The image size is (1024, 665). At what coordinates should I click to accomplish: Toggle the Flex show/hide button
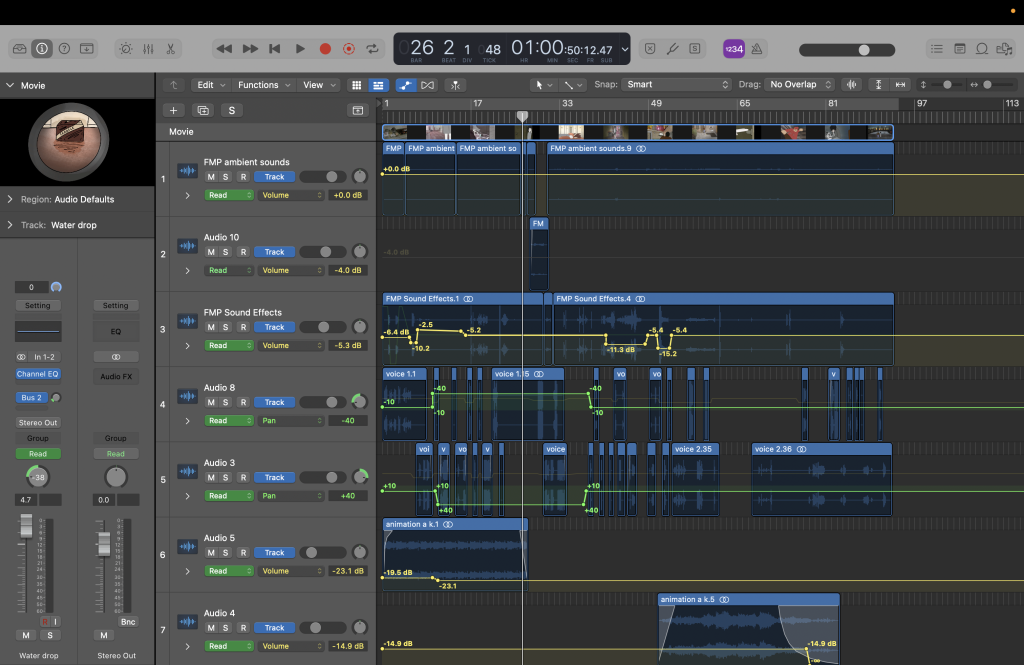click(428, 85)
